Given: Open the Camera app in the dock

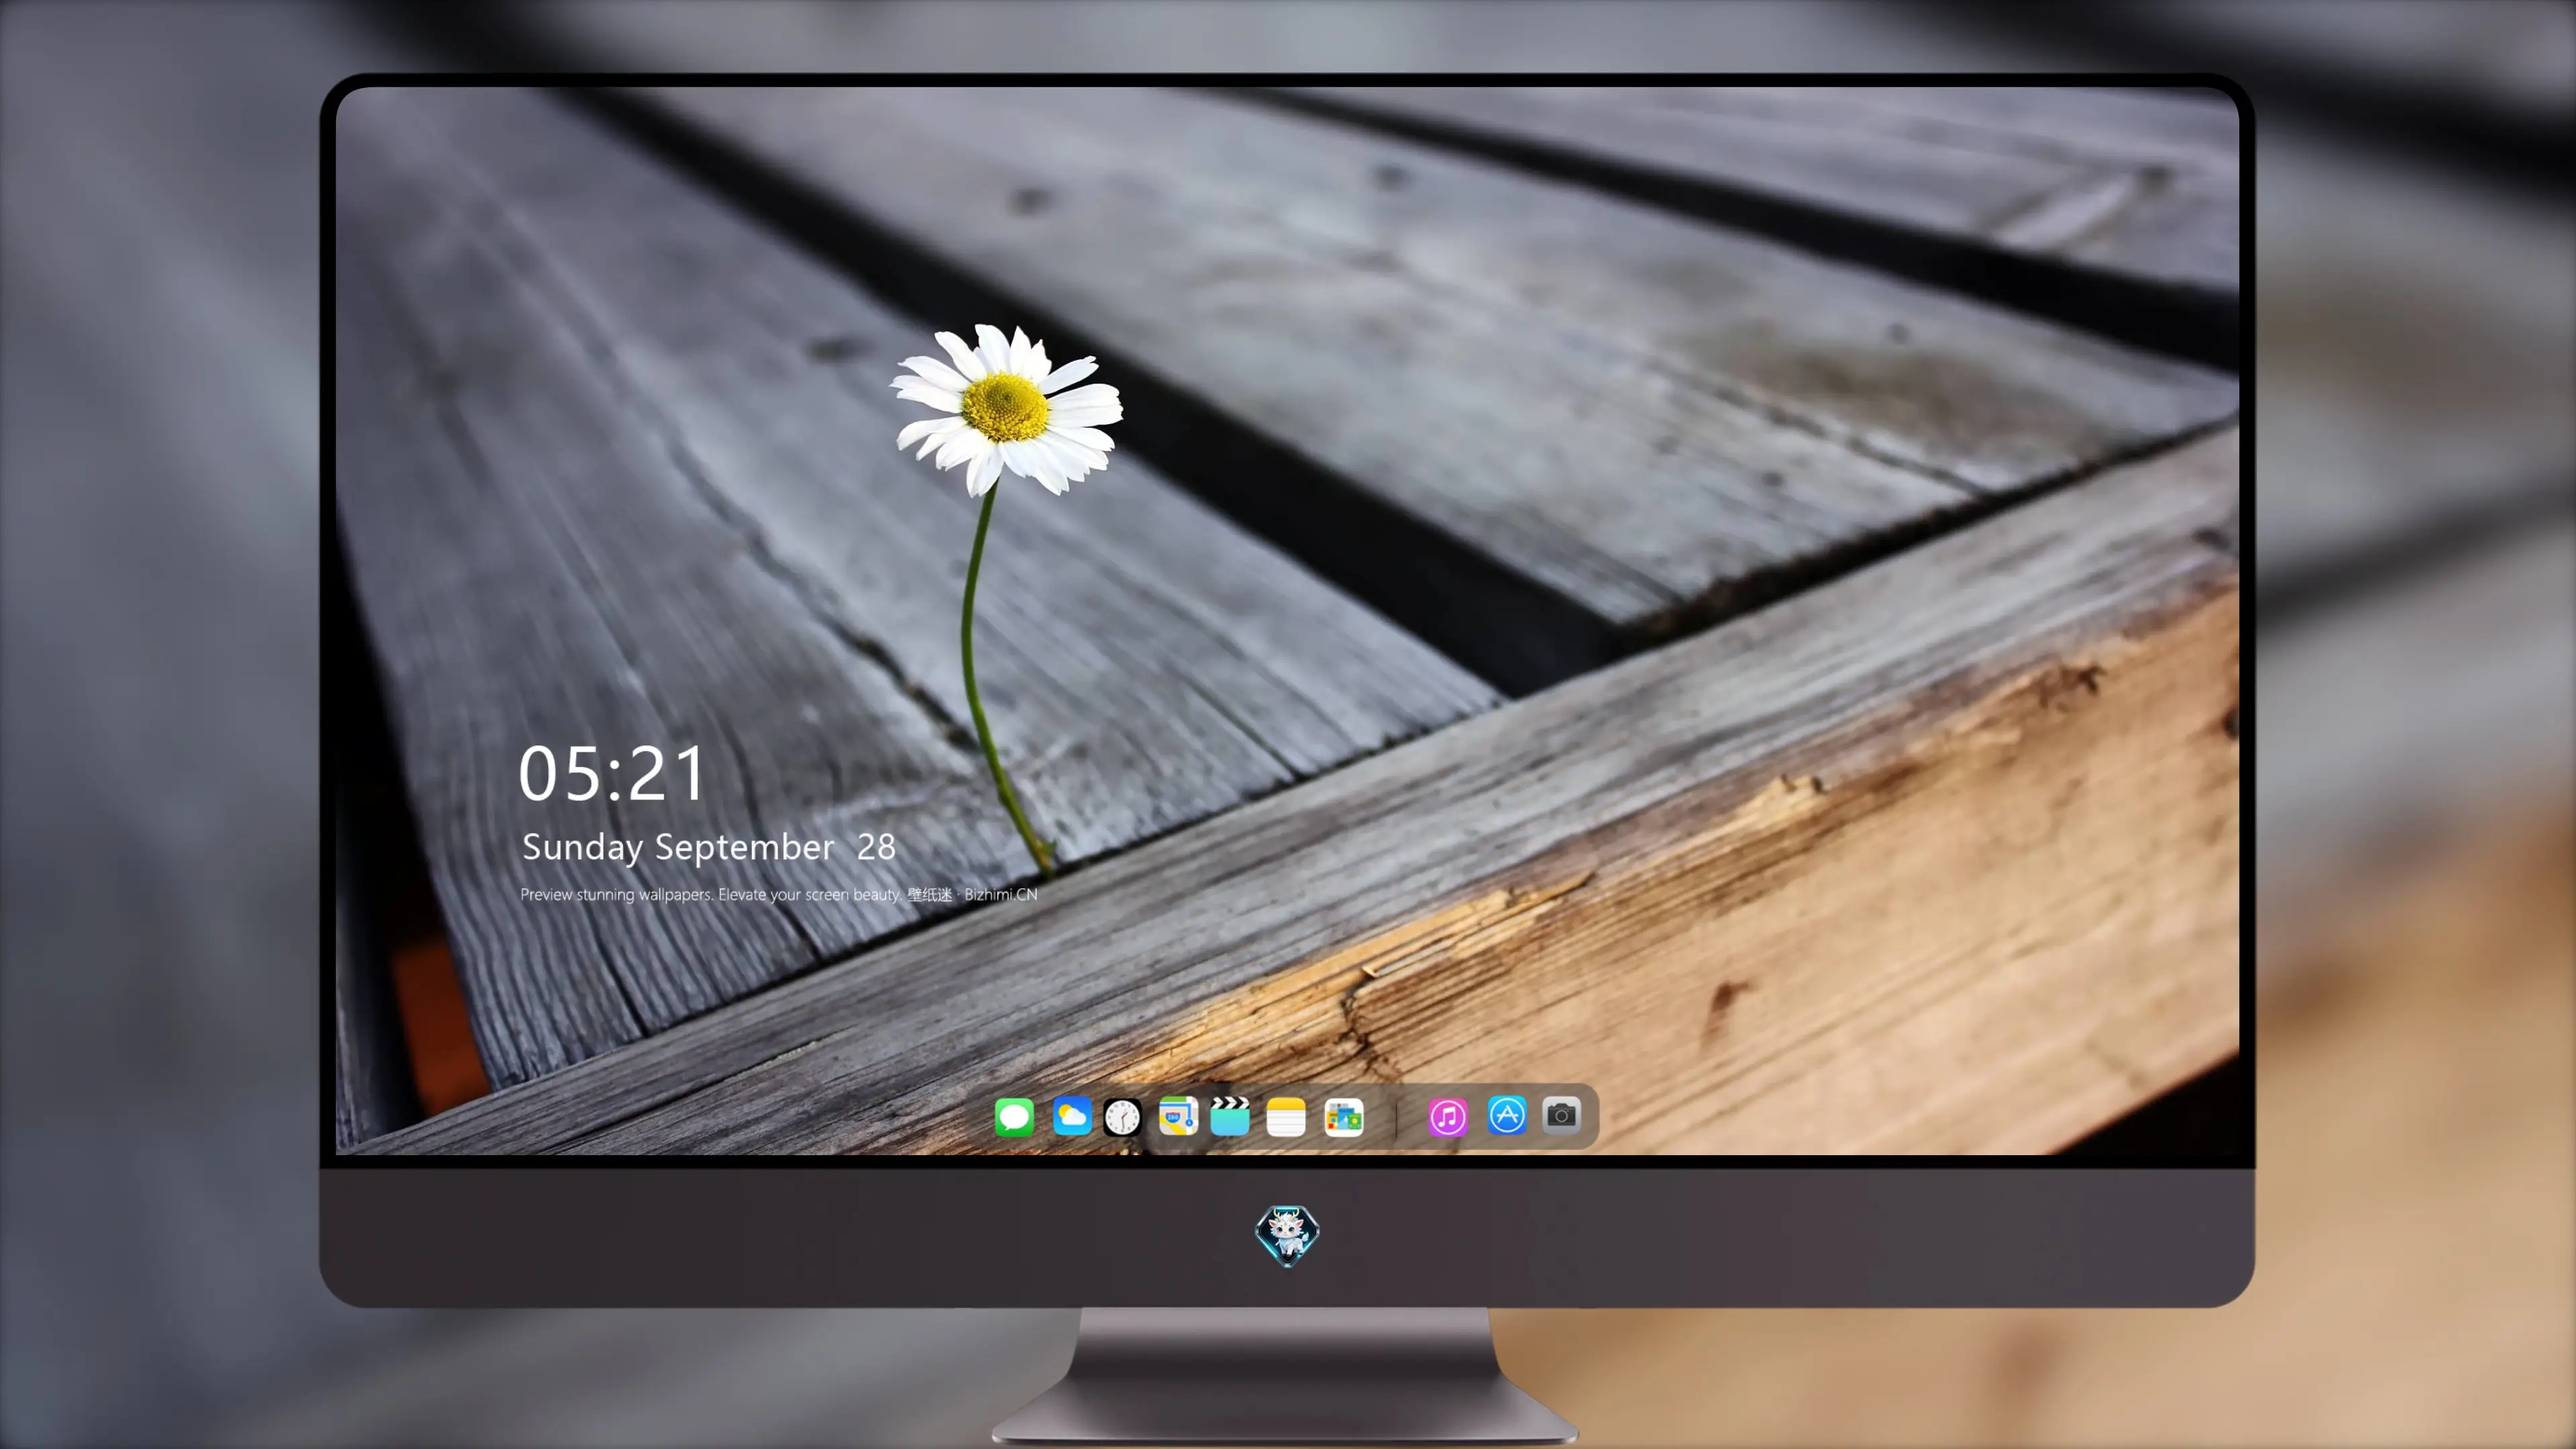Looking at the screenshot, I should coord(1561,1115).
